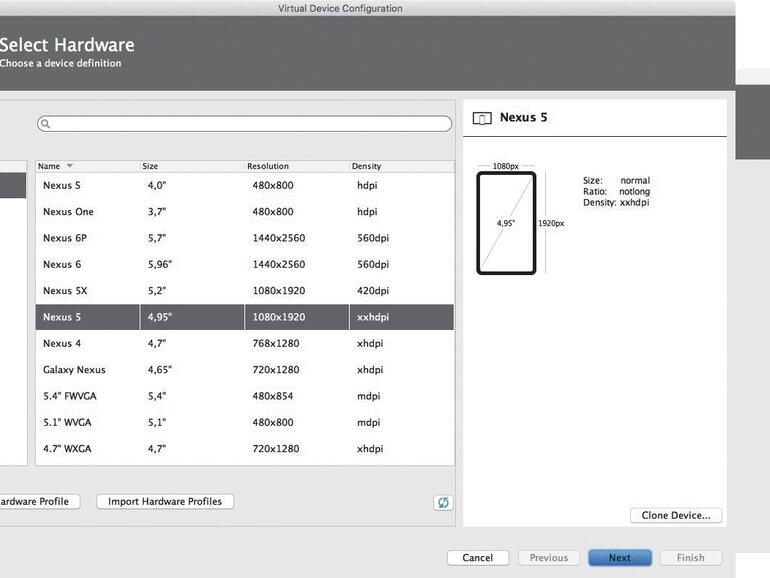Select the highlighted Nexus 5 row name
The height and width of the screenshot is (578, 770).
pos(62,317)
